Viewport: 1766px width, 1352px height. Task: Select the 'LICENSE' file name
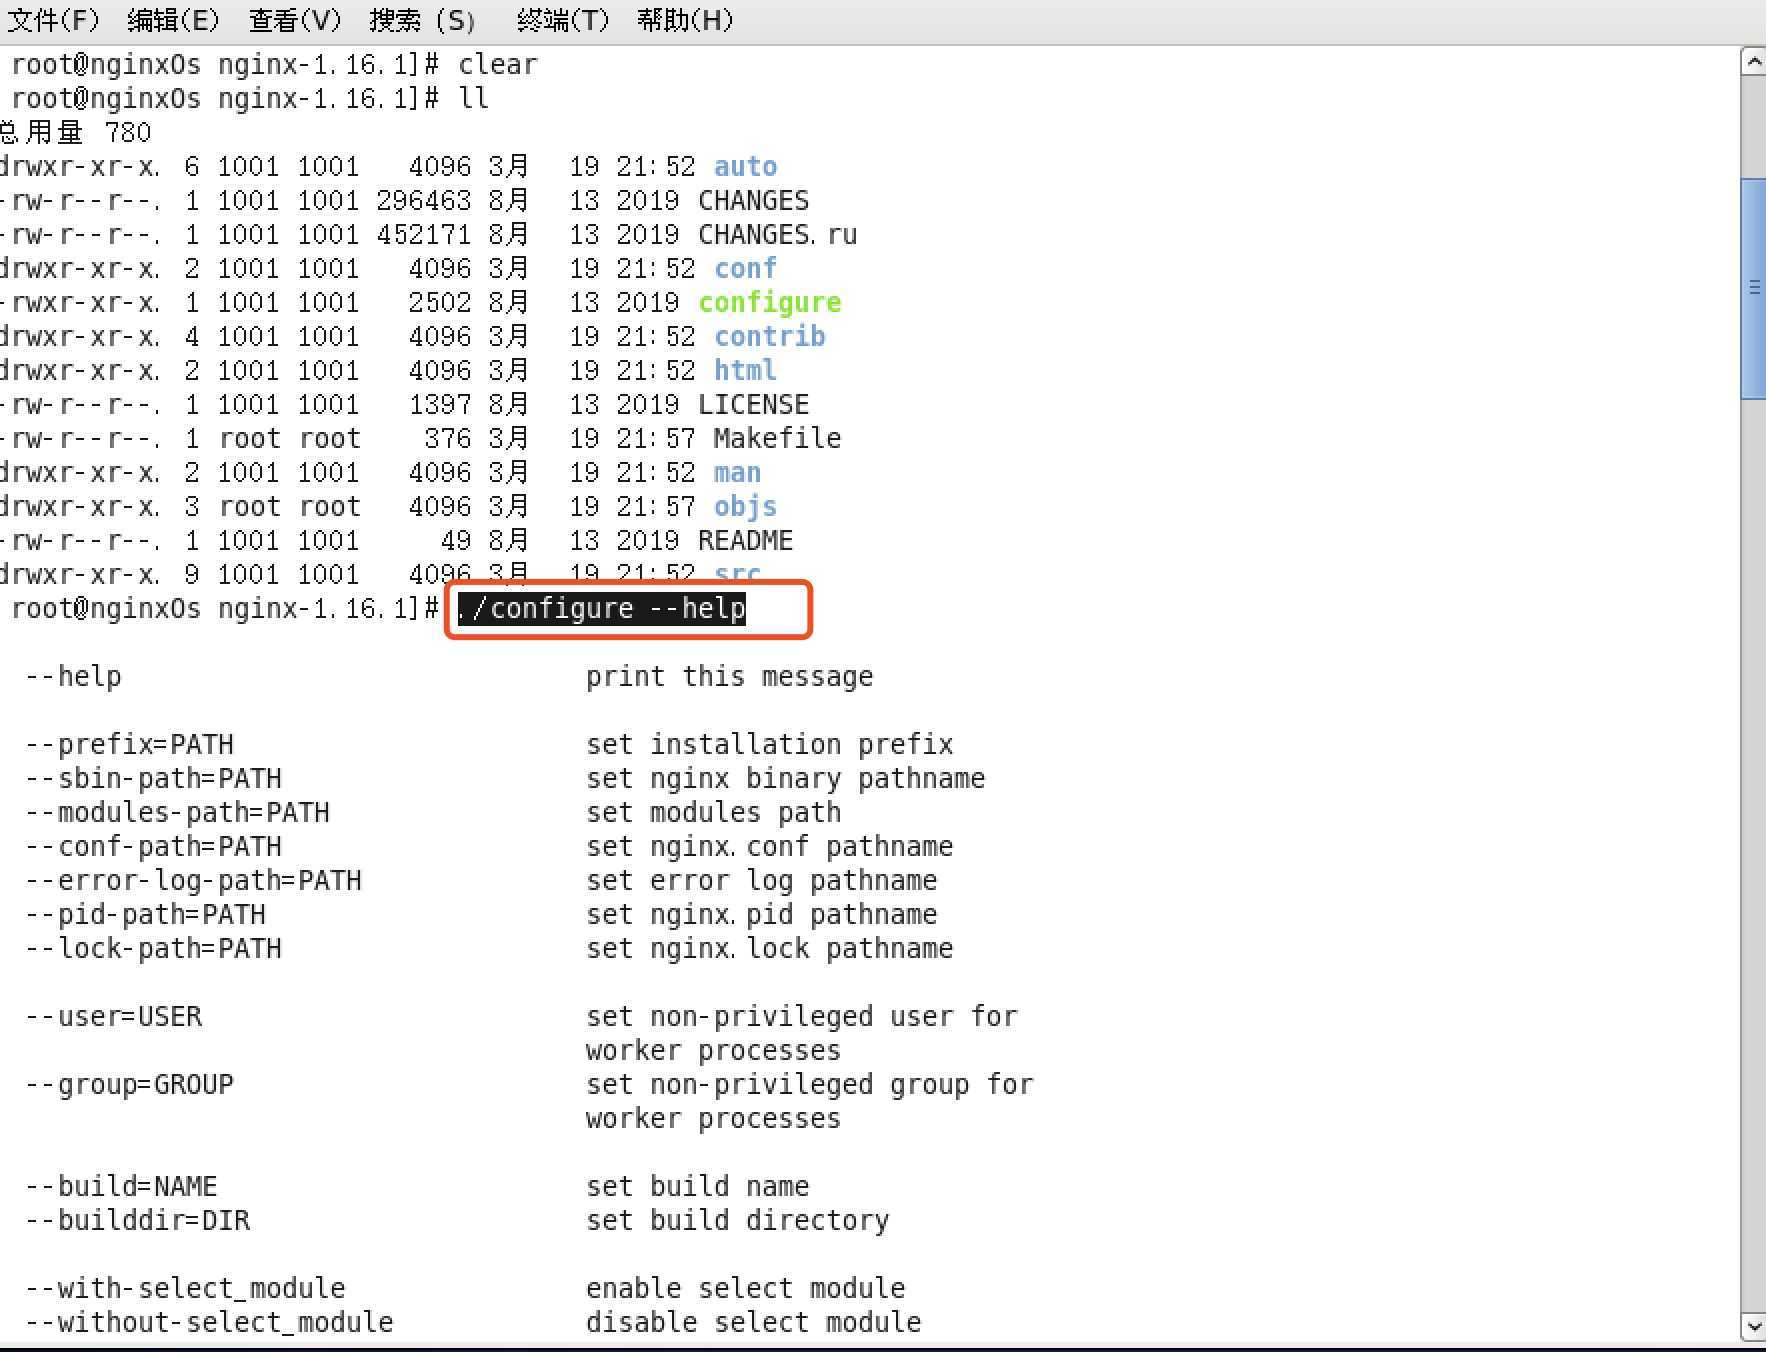[x=754, y=405]
